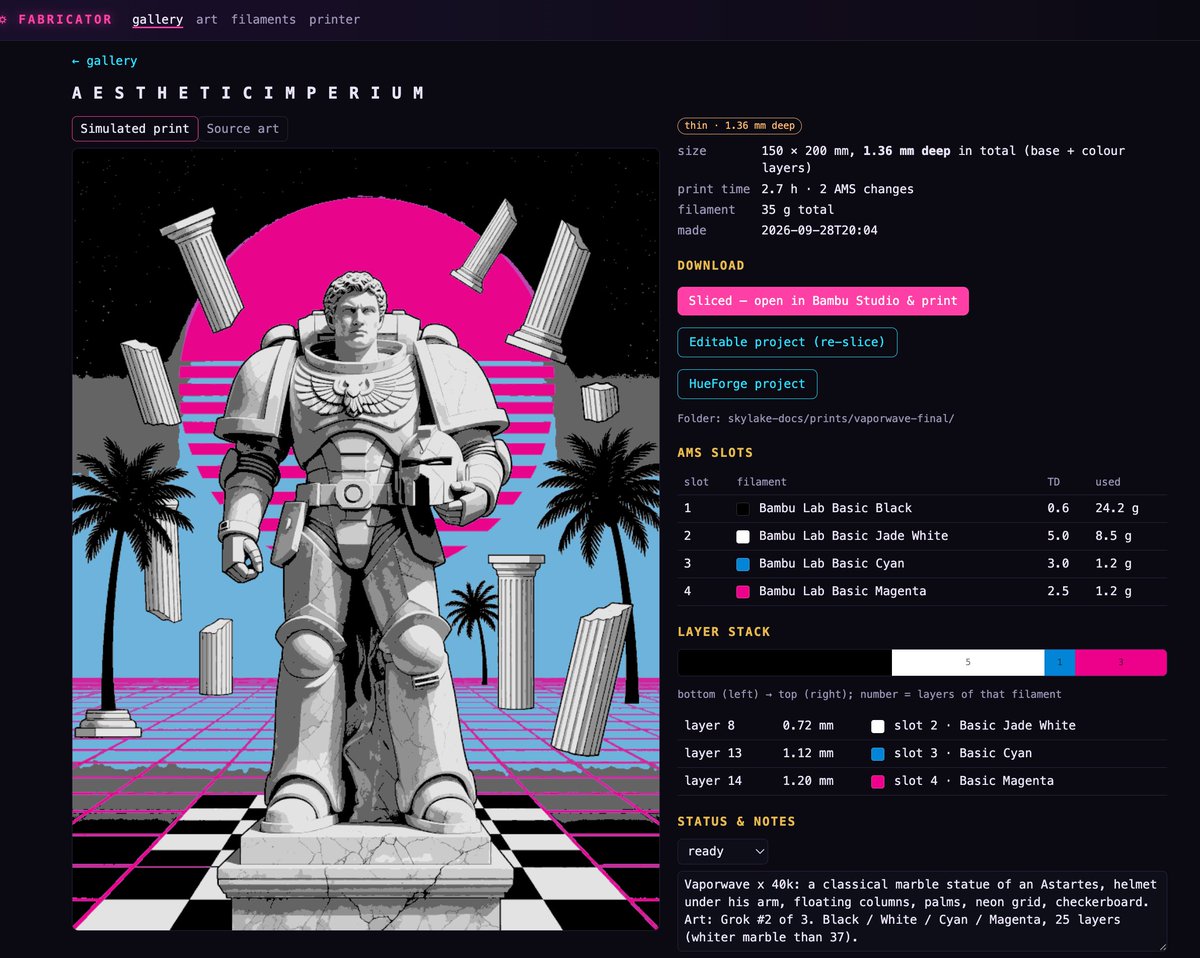Click the folder path text under downloads

pyautogui.click(x=816, y=418)
